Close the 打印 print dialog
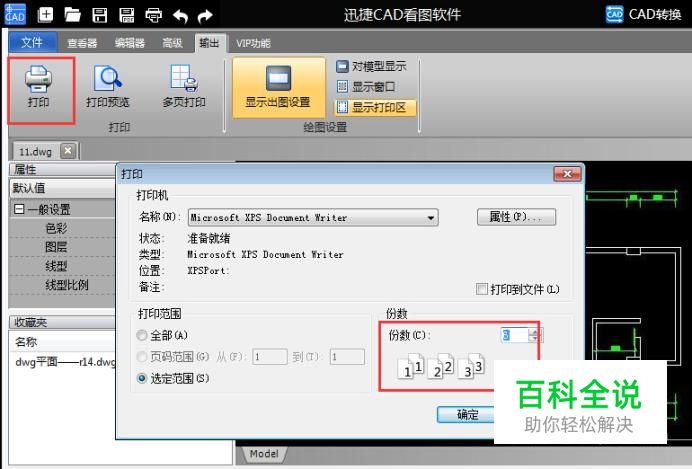This screenshot has height=469, width=692. pos(568,174)
